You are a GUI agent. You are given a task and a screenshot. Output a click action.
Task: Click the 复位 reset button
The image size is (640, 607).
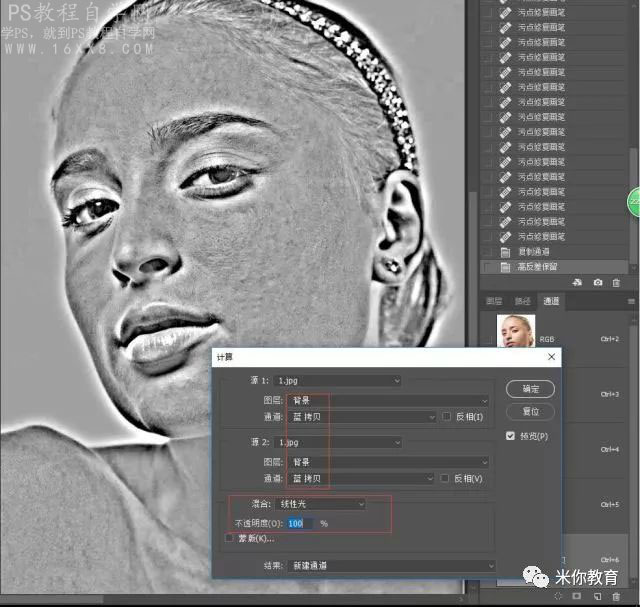point(530,411)
